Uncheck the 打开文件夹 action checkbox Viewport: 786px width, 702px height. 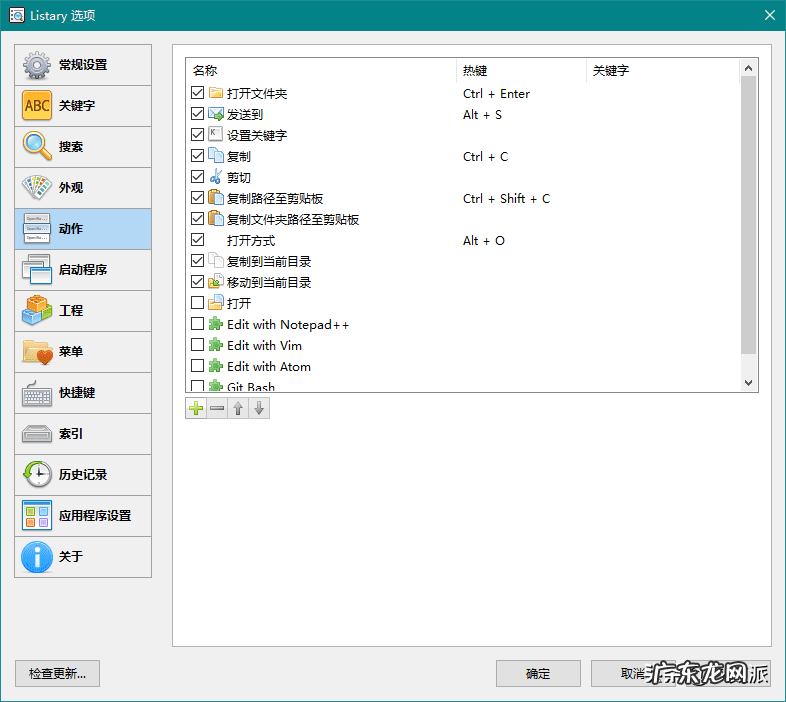point(197,94)
